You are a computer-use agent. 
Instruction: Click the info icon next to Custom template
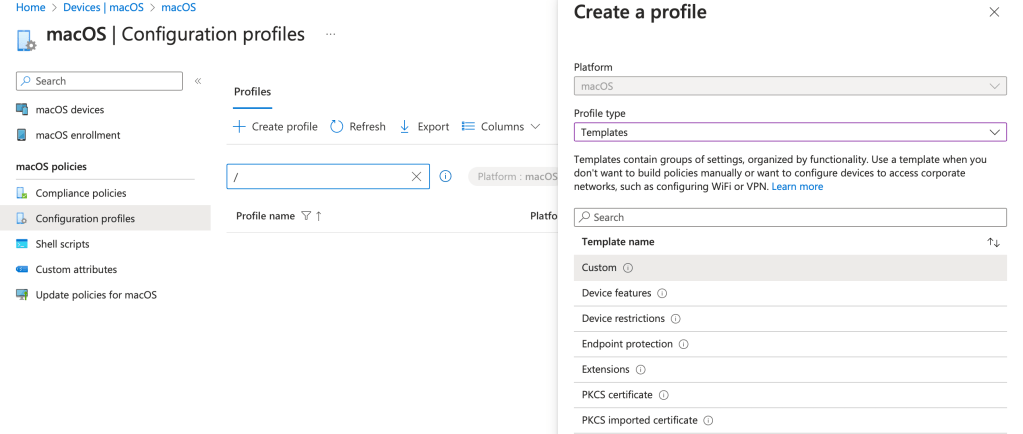pyautogui.click(x=628, y=268)
